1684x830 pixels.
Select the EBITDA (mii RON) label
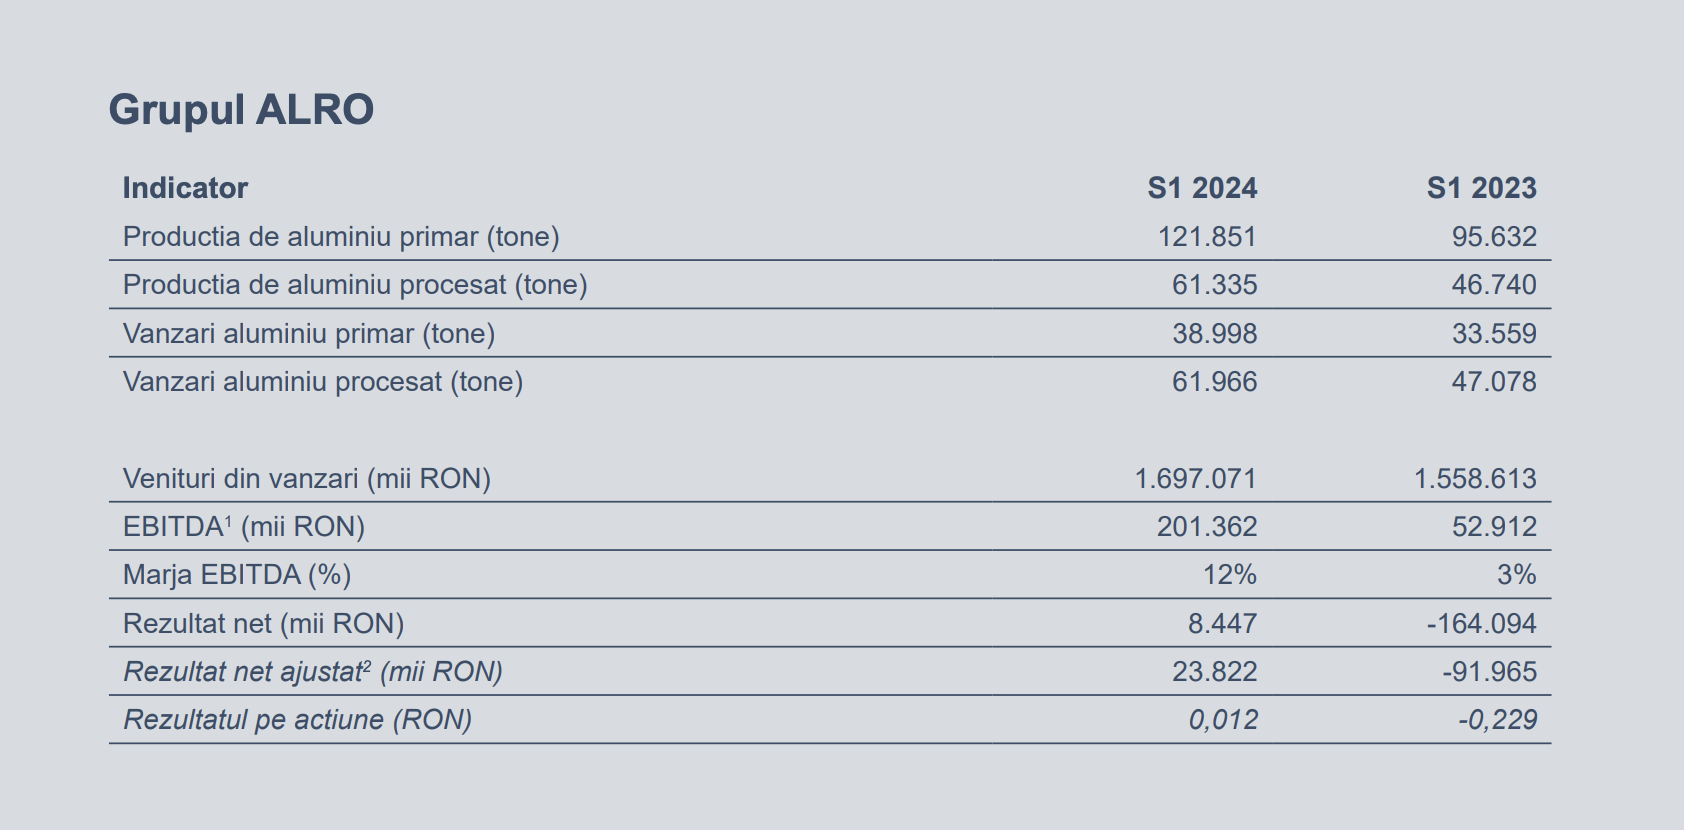[244, 527]
